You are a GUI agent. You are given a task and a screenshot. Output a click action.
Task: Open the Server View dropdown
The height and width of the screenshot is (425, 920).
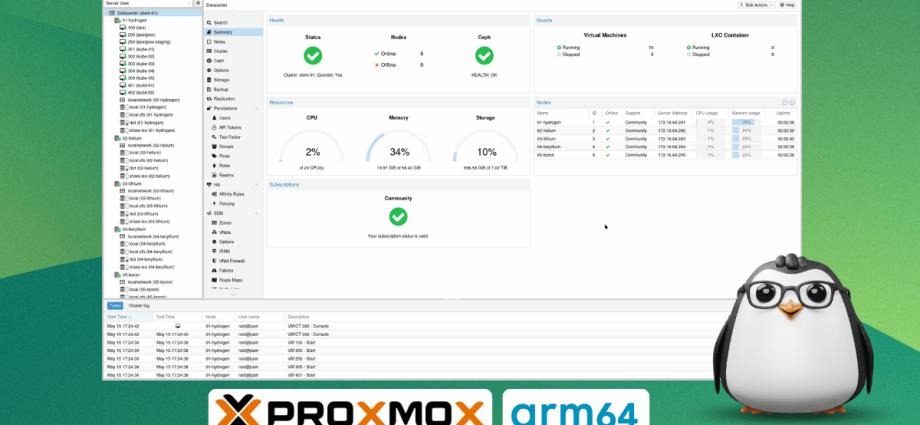click(148, 3)
